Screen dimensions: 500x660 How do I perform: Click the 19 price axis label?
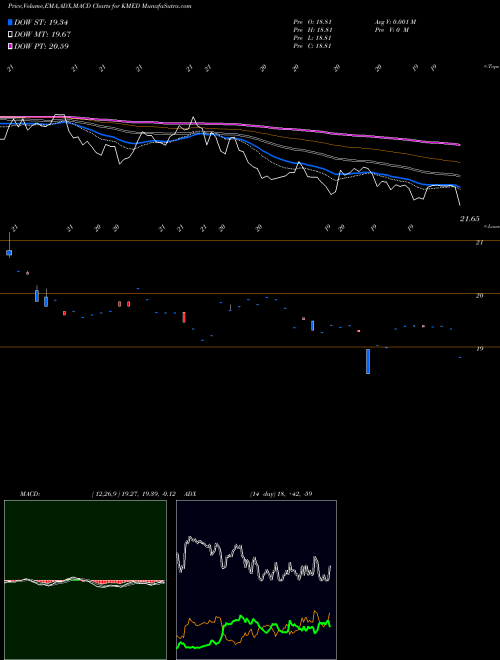click(479, 349)
